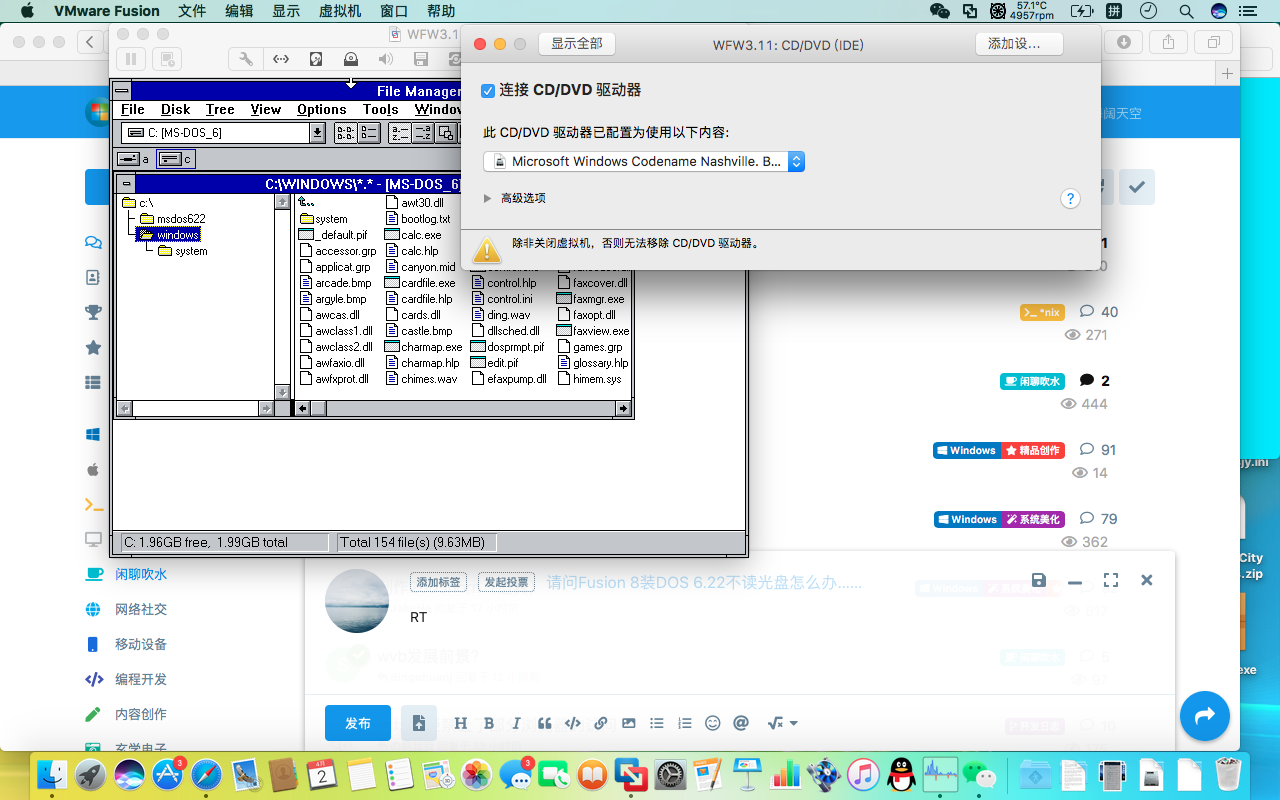The image size is (1280, 800).
Task: Insert a link in editor
Action: click(x=601, y=723)
